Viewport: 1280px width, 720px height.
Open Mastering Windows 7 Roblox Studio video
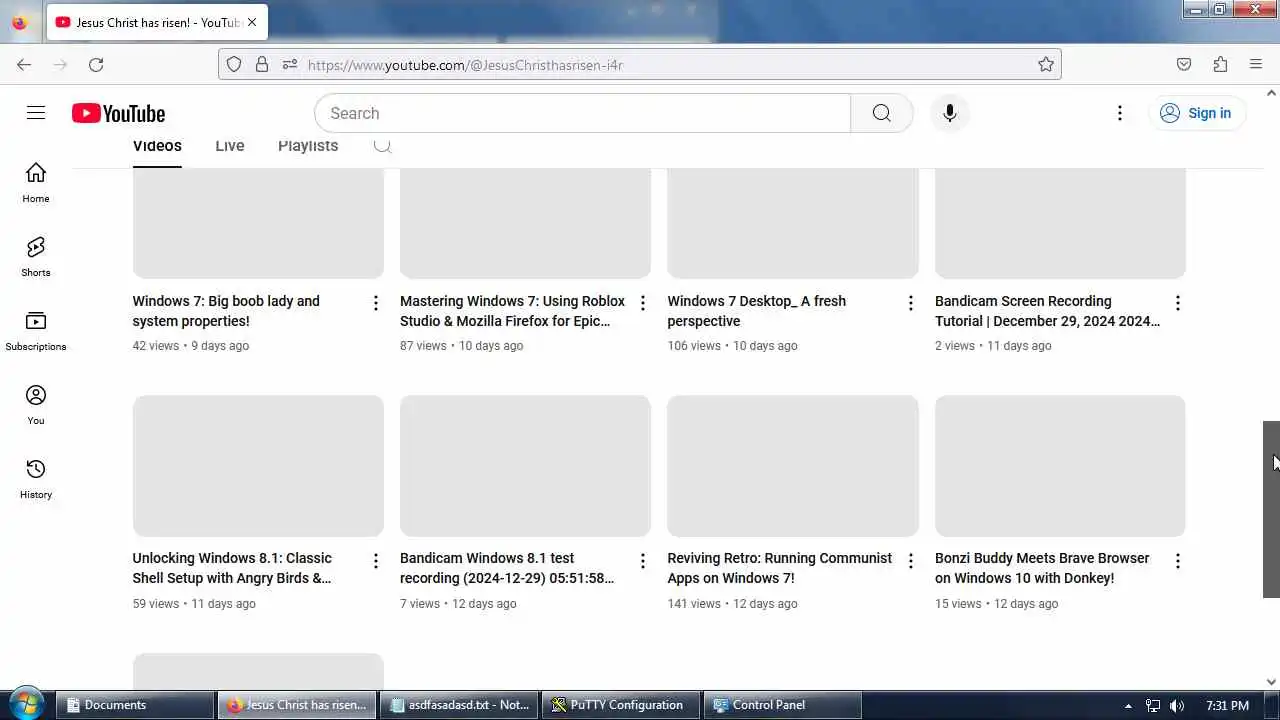pyautogui.click(x=512, y=311)
